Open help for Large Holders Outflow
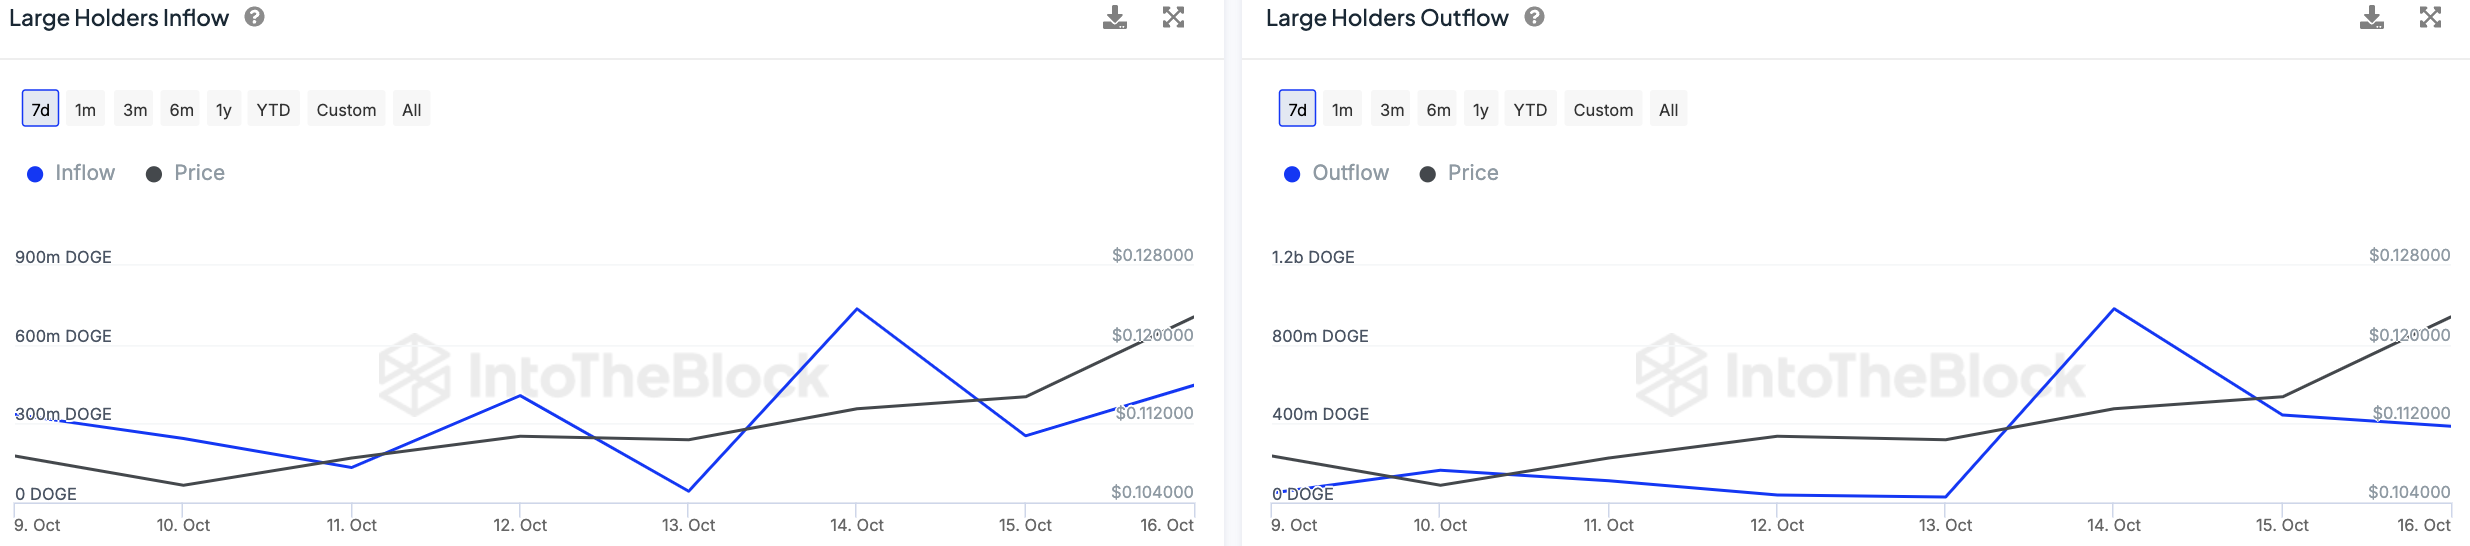 tap(1535, 17)
